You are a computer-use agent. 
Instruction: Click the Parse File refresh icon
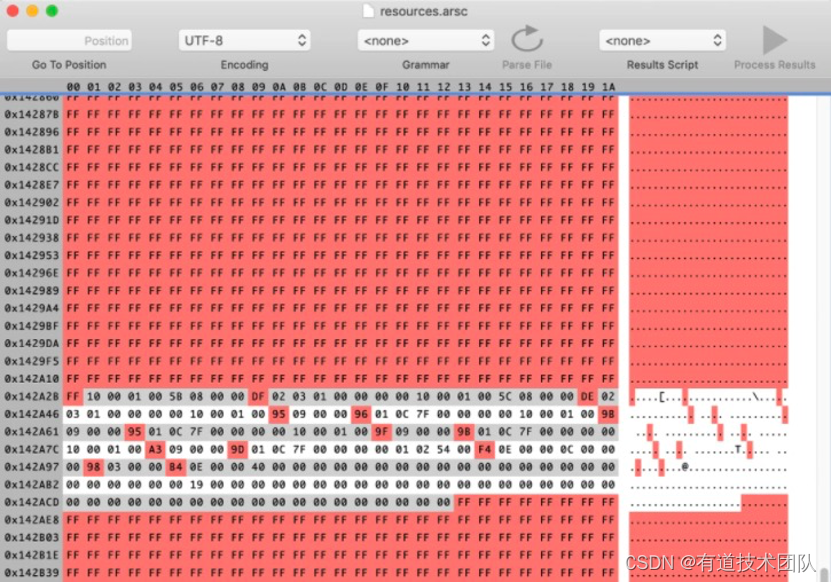click(527, 39)
